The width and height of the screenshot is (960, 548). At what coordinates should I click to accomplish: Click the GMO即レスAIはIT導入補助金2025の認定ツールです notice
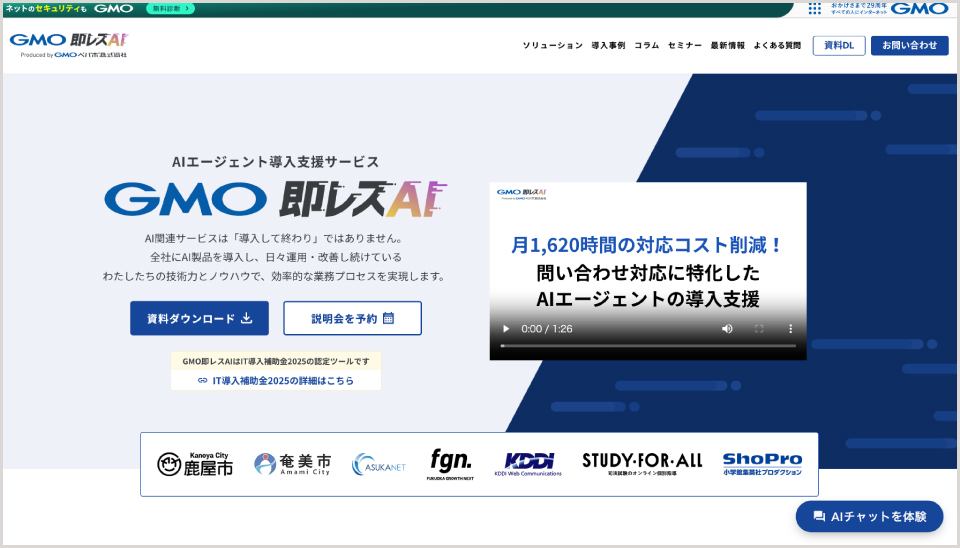point(276,361)
